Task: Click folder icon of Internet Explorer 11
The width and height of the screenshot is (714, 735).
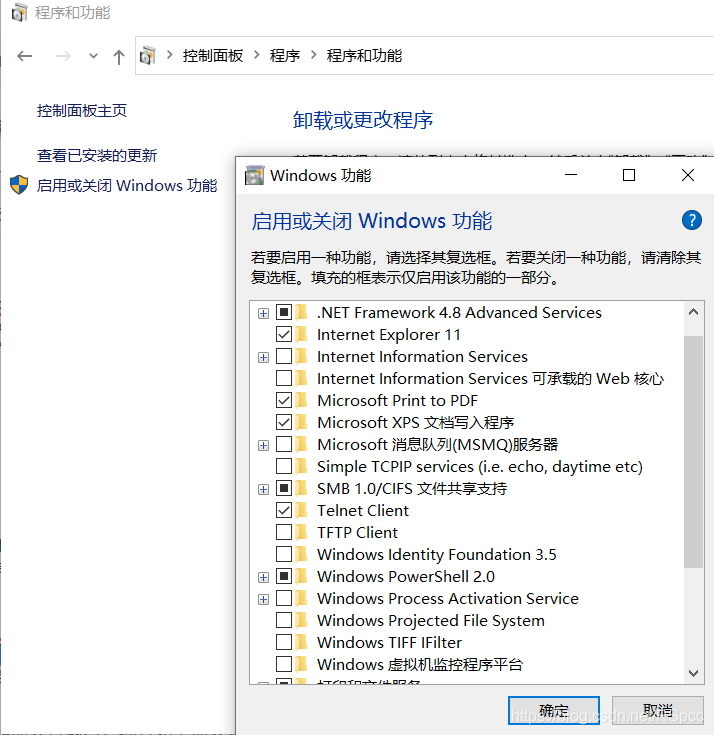Action: (302, 334)
